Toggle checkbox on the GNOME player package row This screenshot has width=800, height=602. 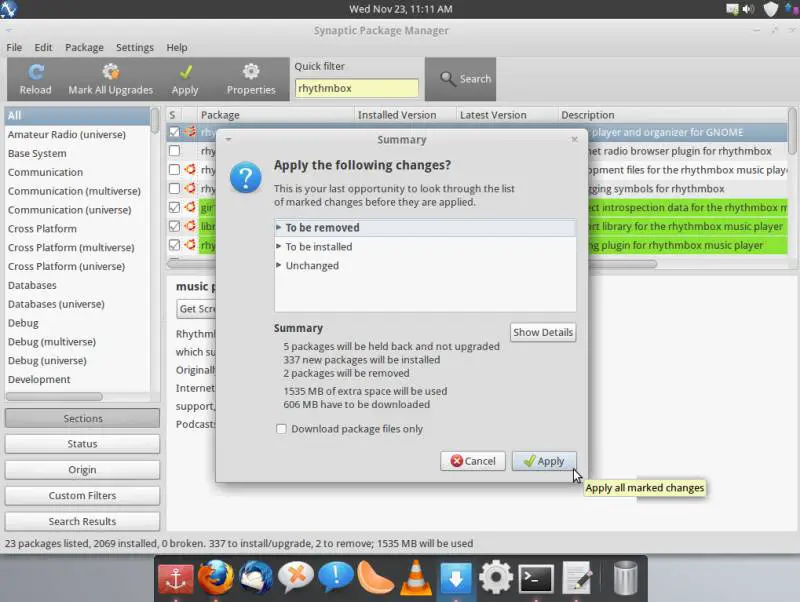[x=174, y=132]
